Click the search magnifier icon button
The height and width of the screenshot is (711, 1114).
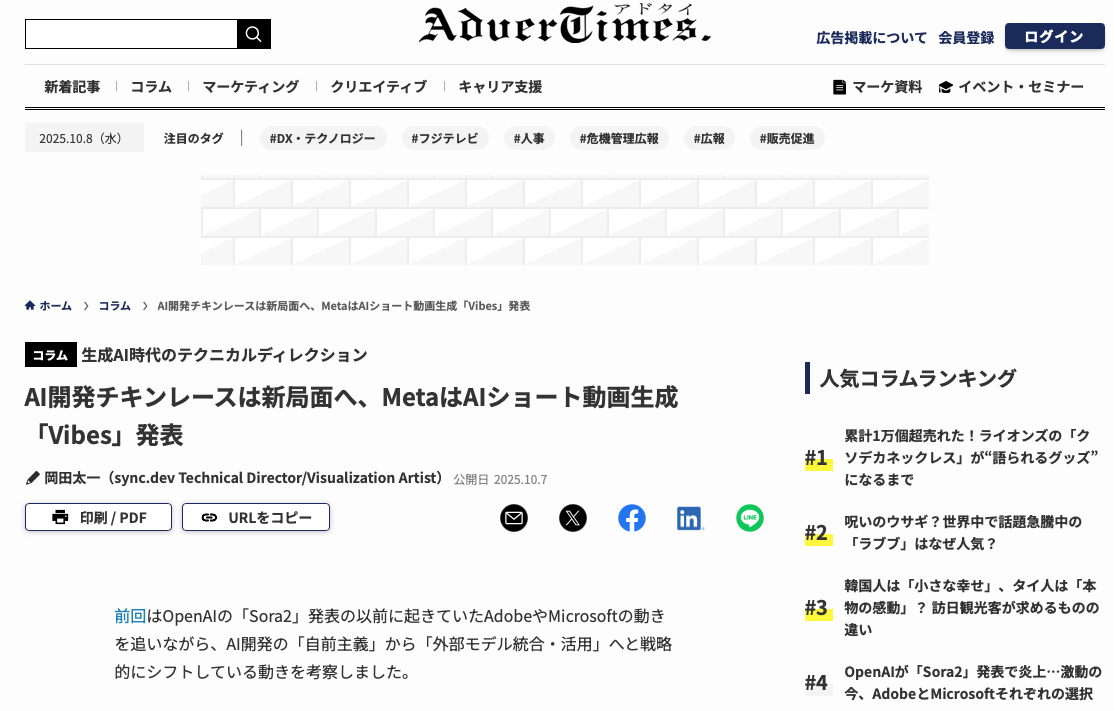[253, 35]
